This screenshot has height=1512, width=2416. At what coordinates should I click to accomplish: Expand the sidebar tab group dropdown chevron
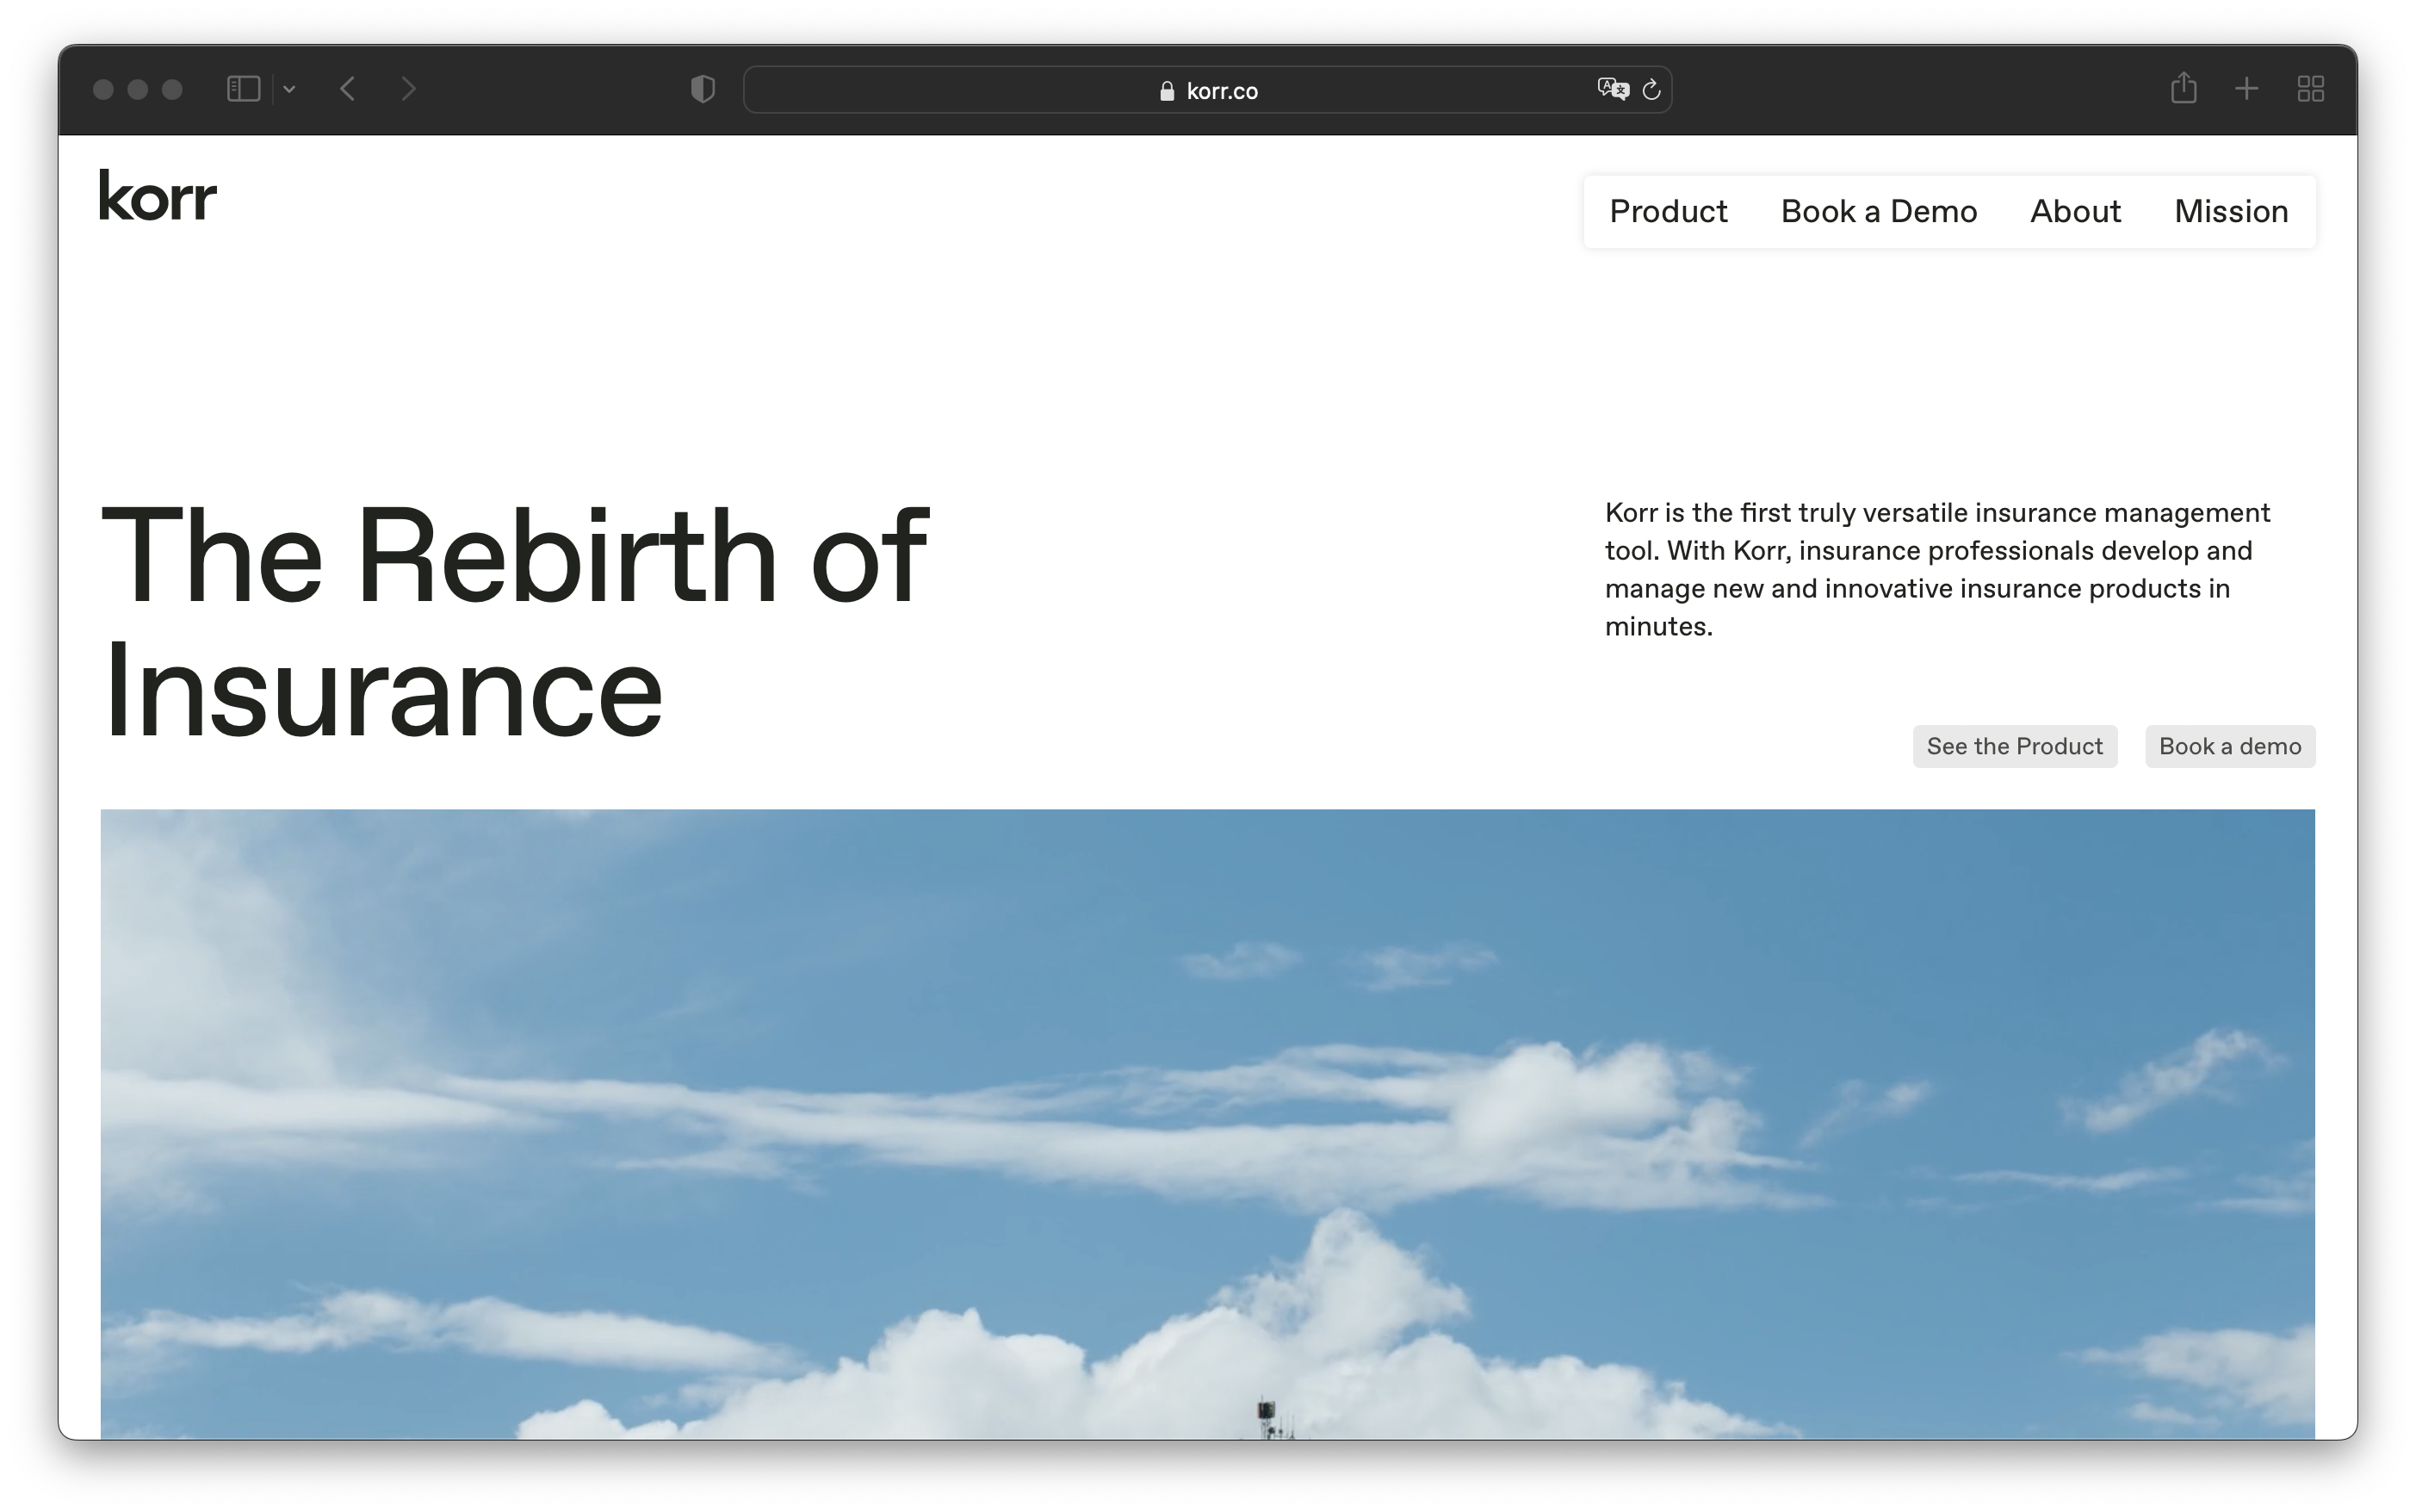pos(290,89)
